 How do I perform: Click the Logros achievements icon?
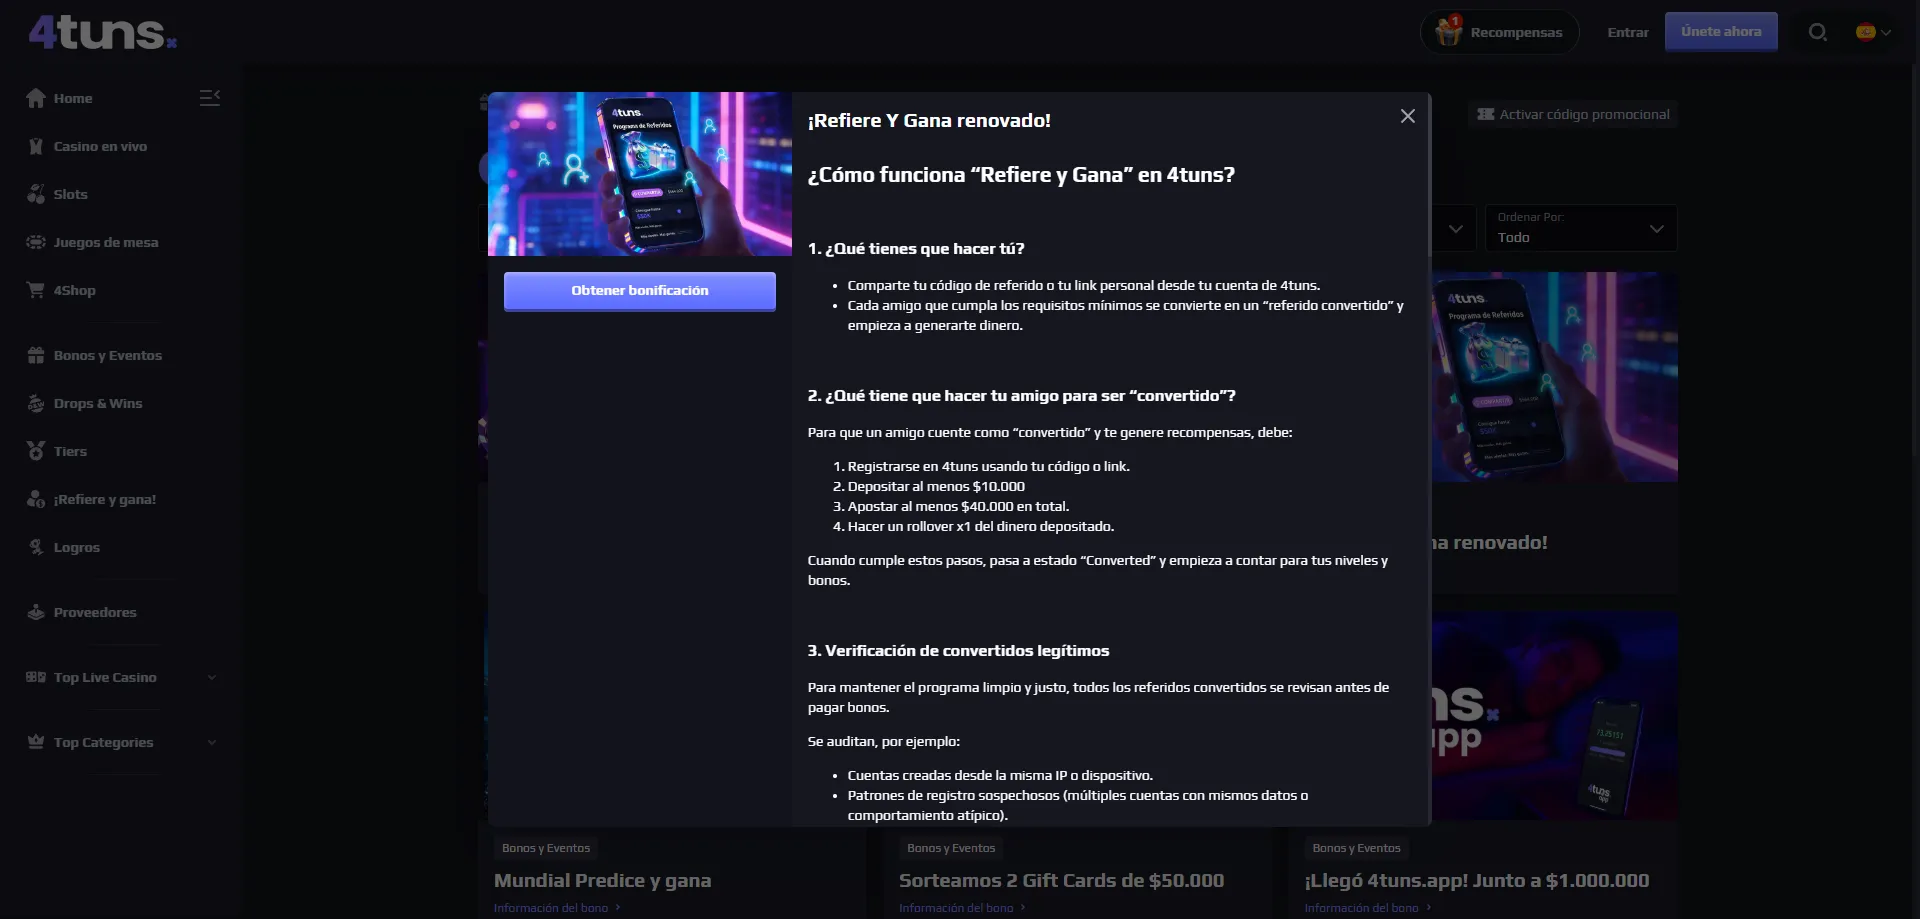[x=36, y=547]
